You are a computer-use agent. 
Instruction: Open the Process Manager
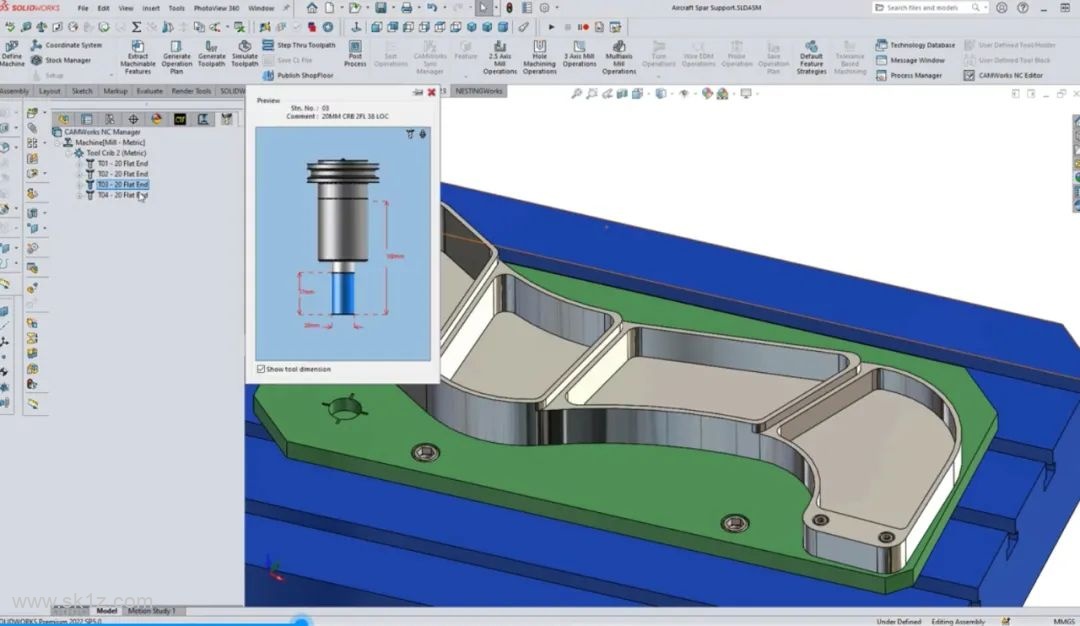[x=908, y=75]
